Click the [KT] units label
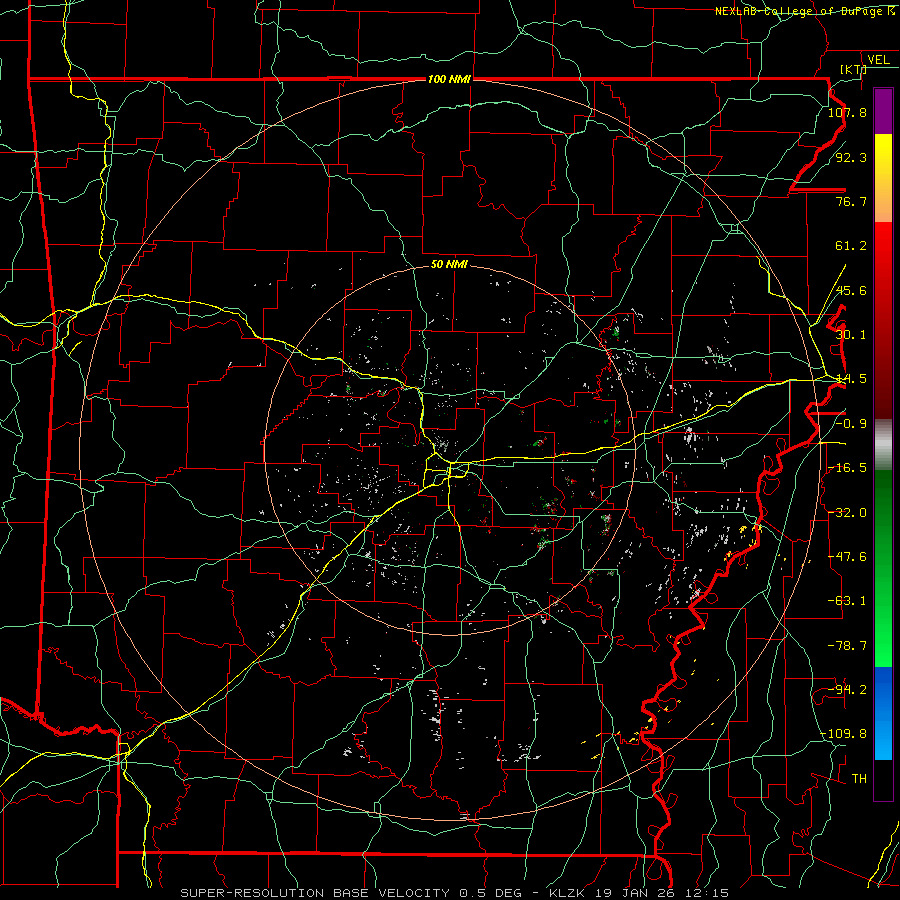Image resolution: width=900 pixels, height=900 pixels. click(853, 70)
